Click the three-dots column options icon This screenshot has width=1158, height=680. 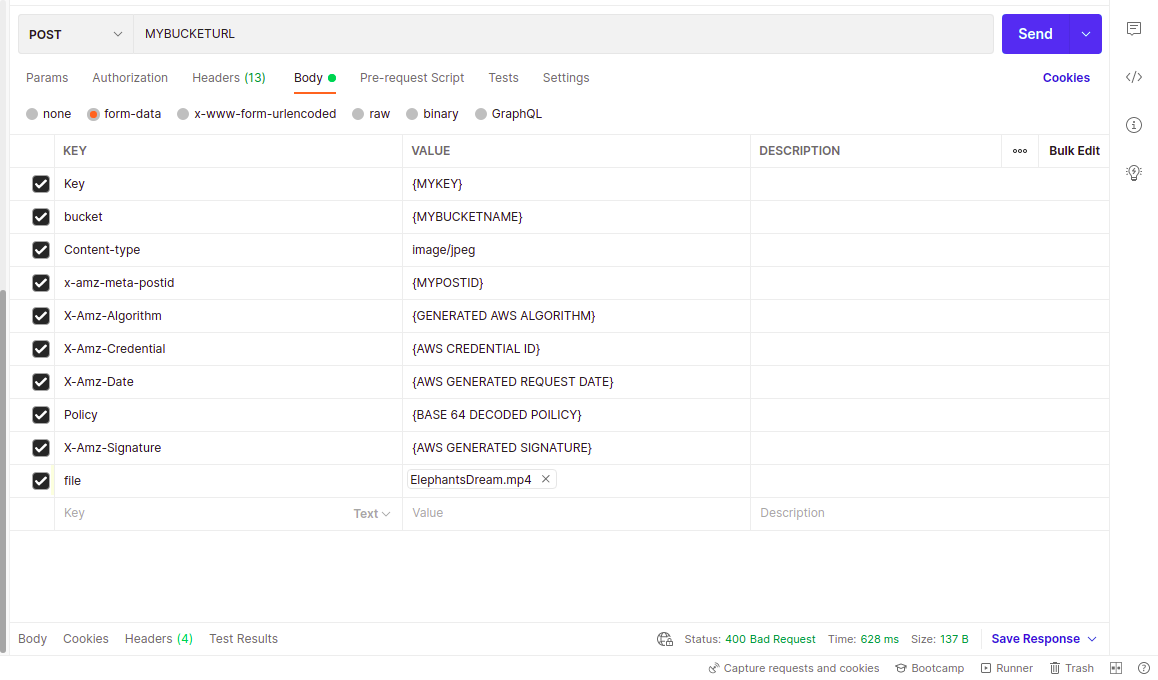click(x=1020, y=151)
